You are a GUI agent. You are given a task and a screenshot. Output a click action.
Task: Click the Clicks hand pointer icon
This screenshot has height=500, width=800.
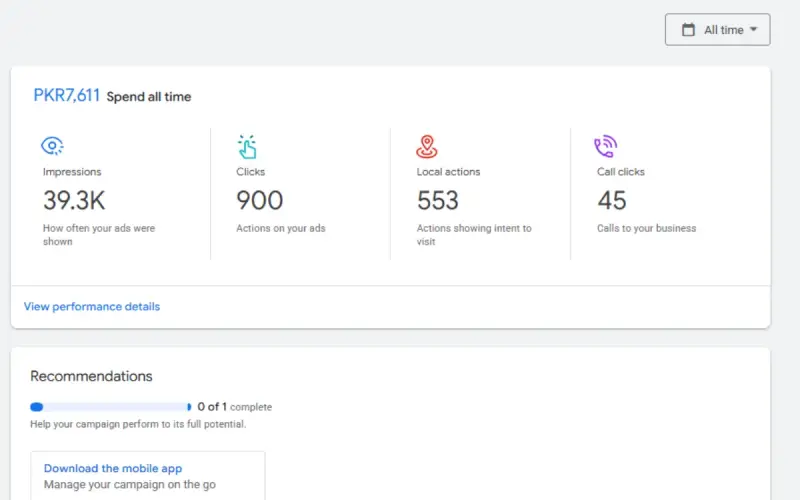(247, 147)
